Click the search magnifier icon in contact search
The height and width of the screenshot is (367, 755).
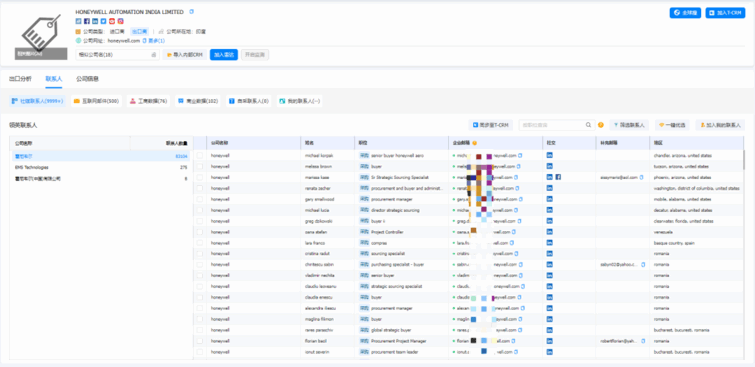(588, 125)
